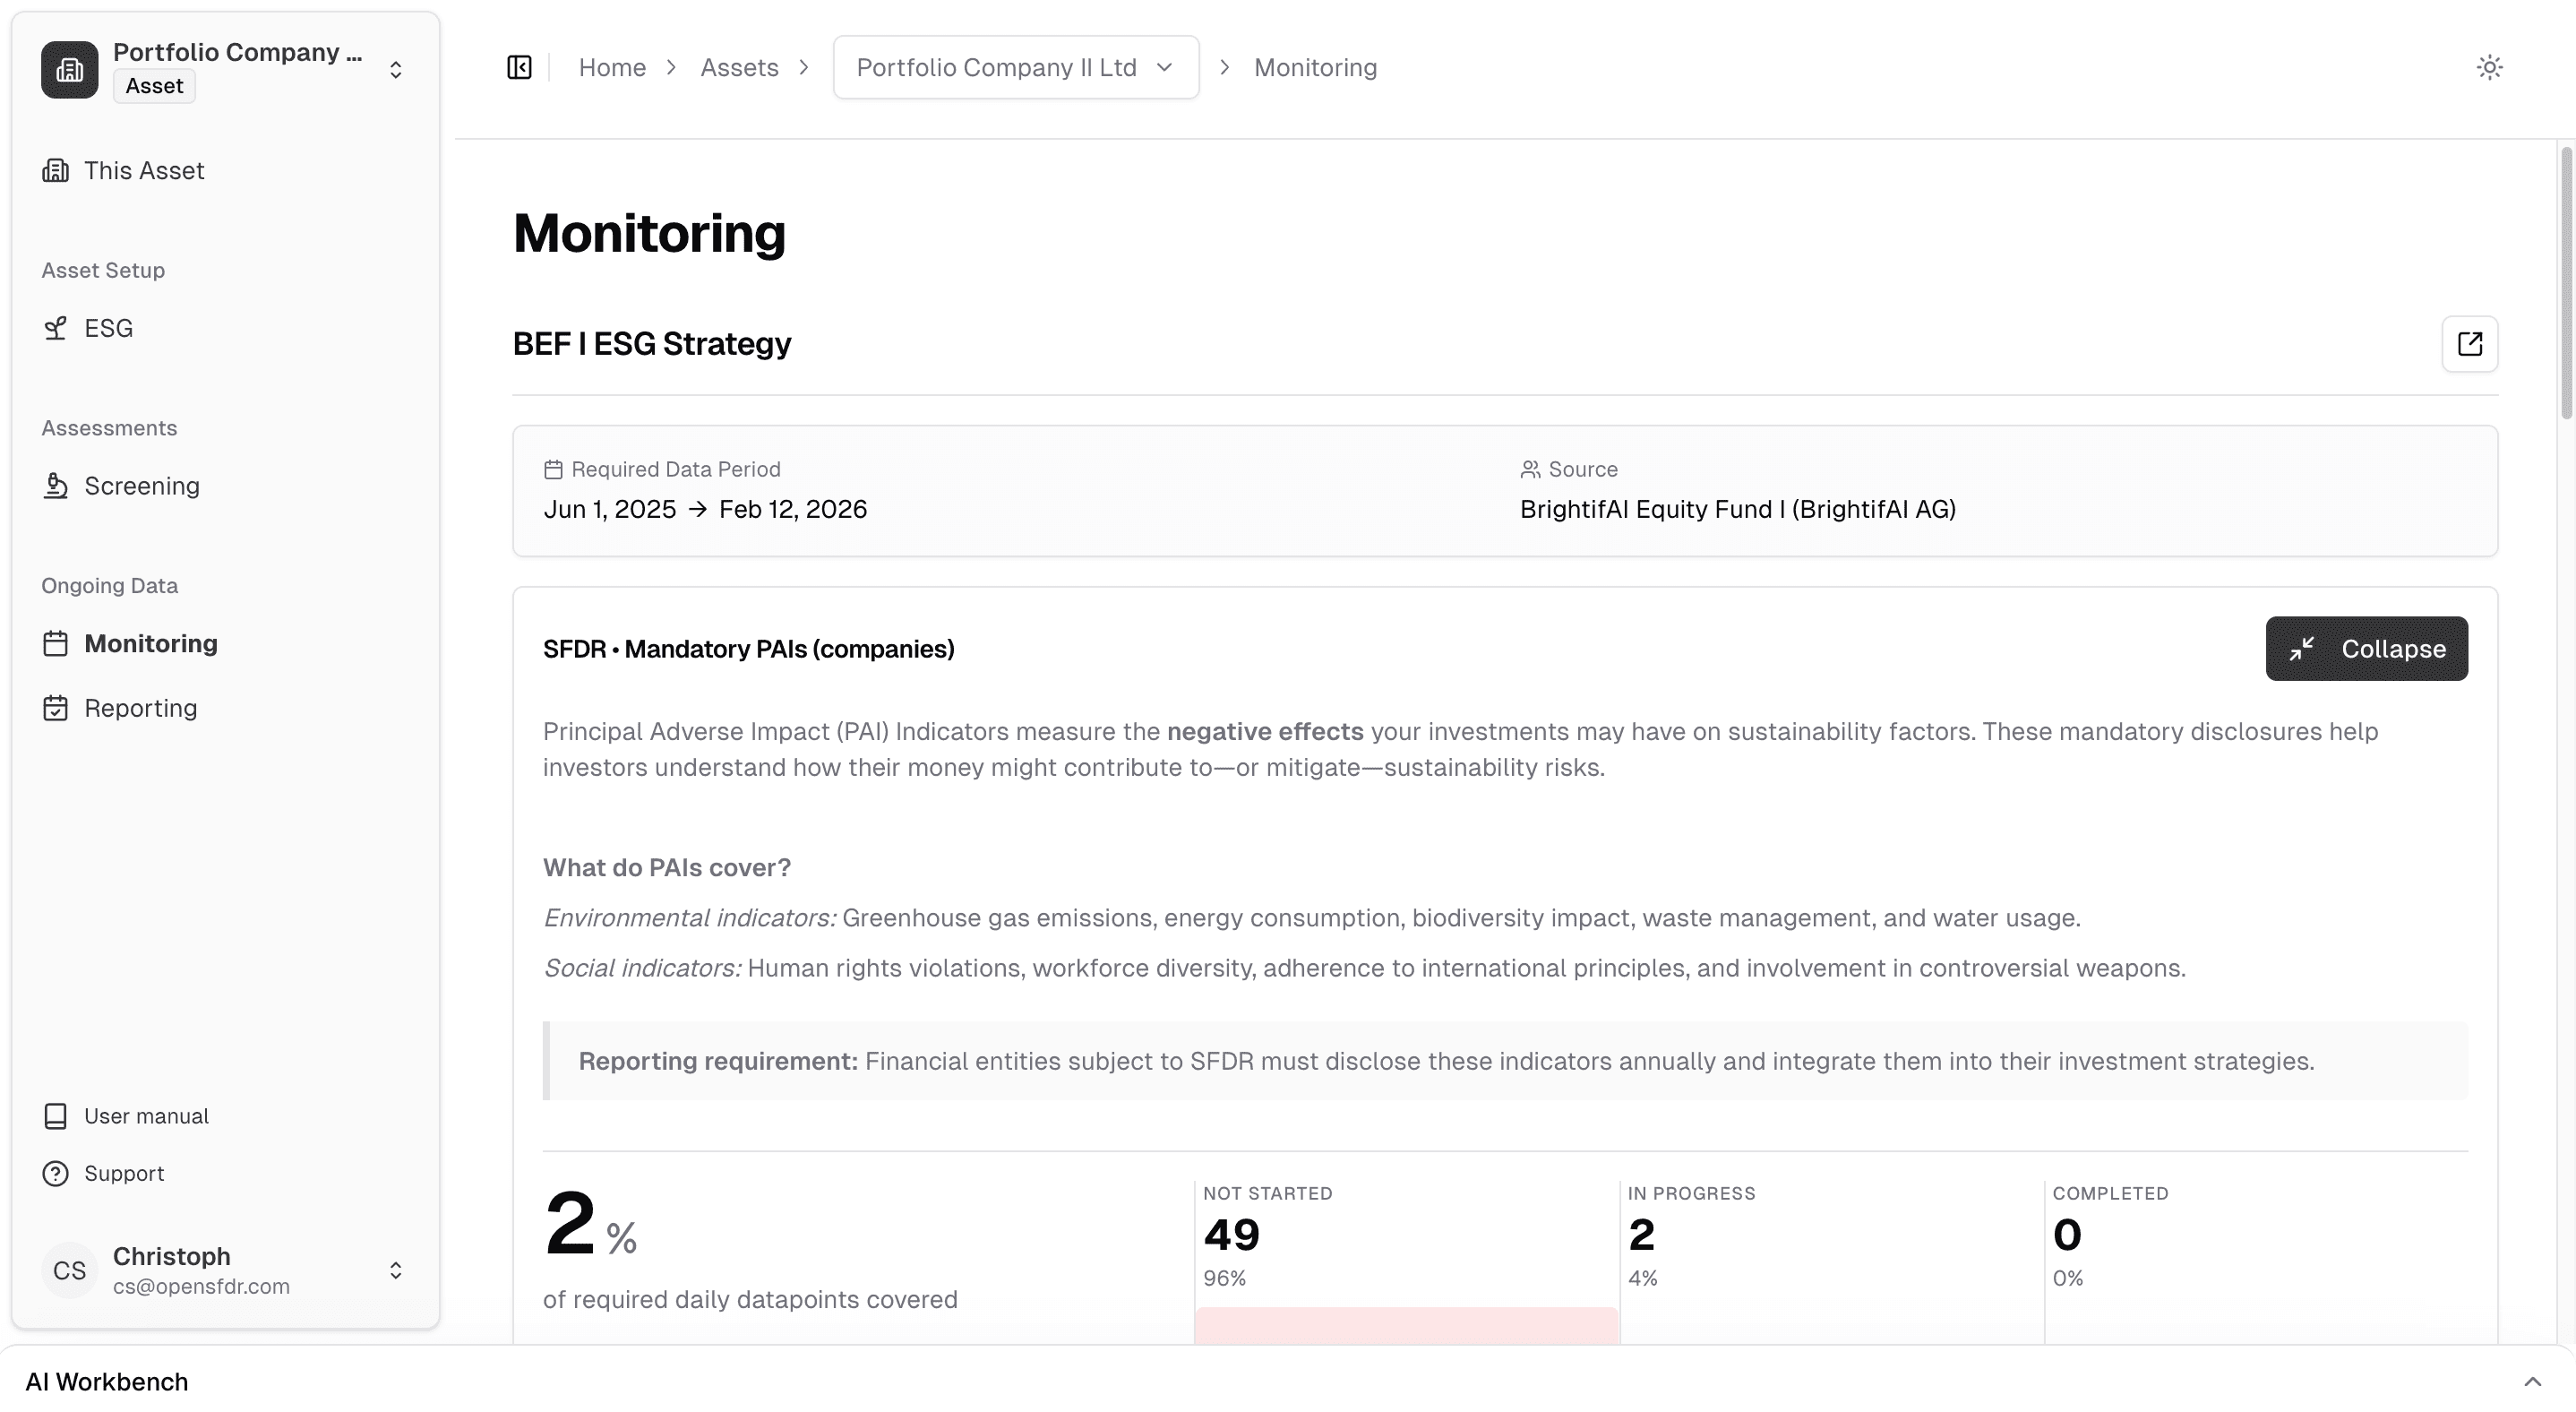Open BEF I ESG Strategy in new window
The height and width of the screenshot is (1412, 2576).
click(2470, 343)
